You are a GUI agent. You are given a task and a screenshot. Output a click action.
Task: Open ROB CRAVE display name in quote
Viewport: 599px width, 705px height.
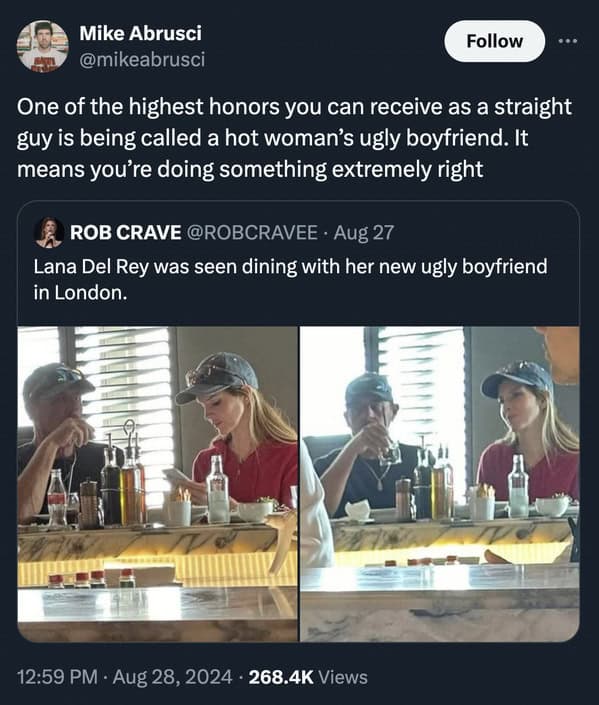(x=125, y=232)
